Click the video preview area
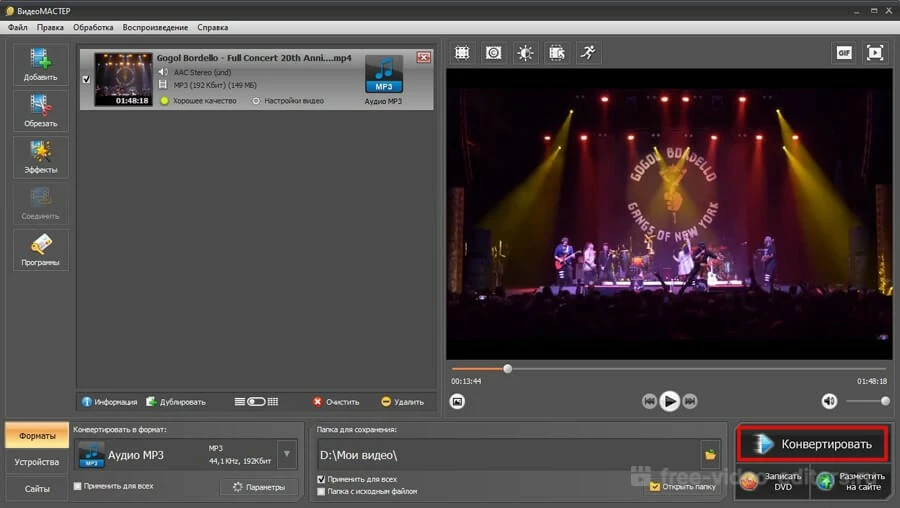 coord(669,214)
